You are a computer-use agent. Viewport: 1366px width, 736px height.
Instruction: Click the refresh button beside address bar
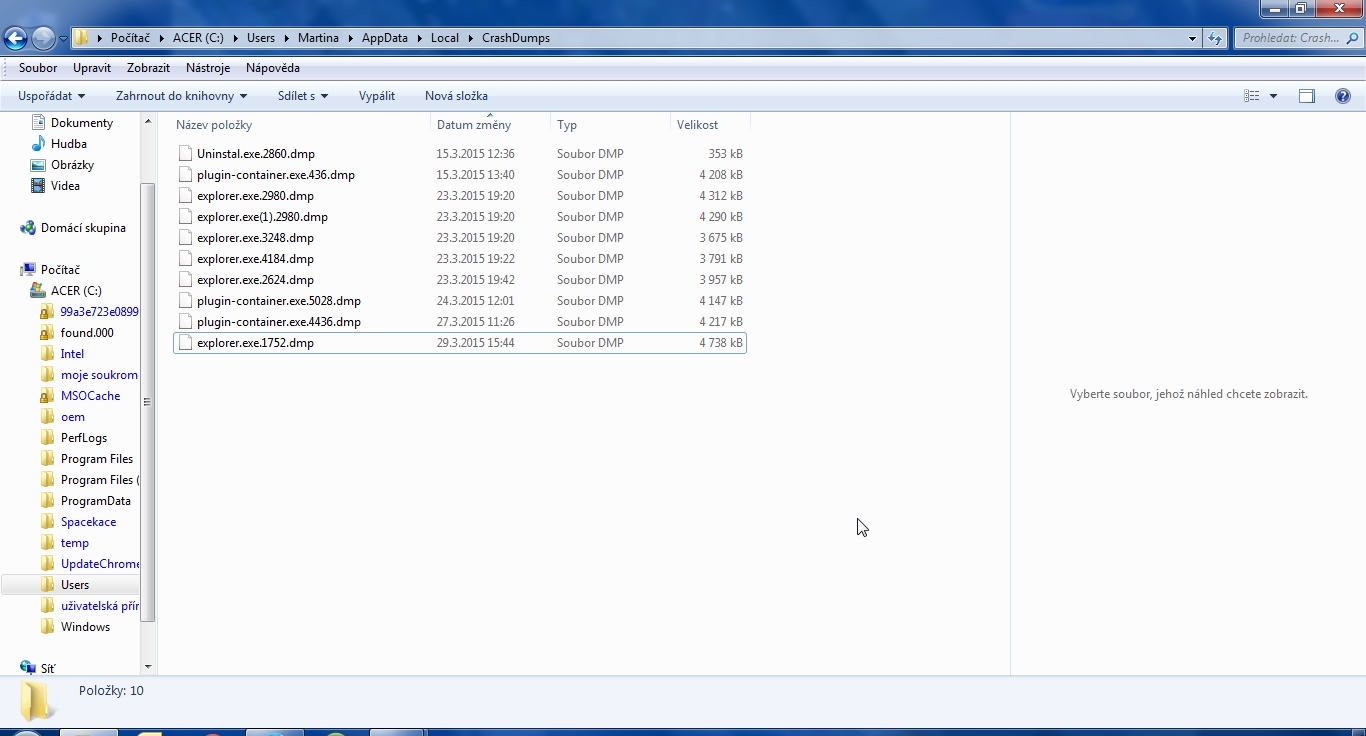click(x=1215, y=38)
